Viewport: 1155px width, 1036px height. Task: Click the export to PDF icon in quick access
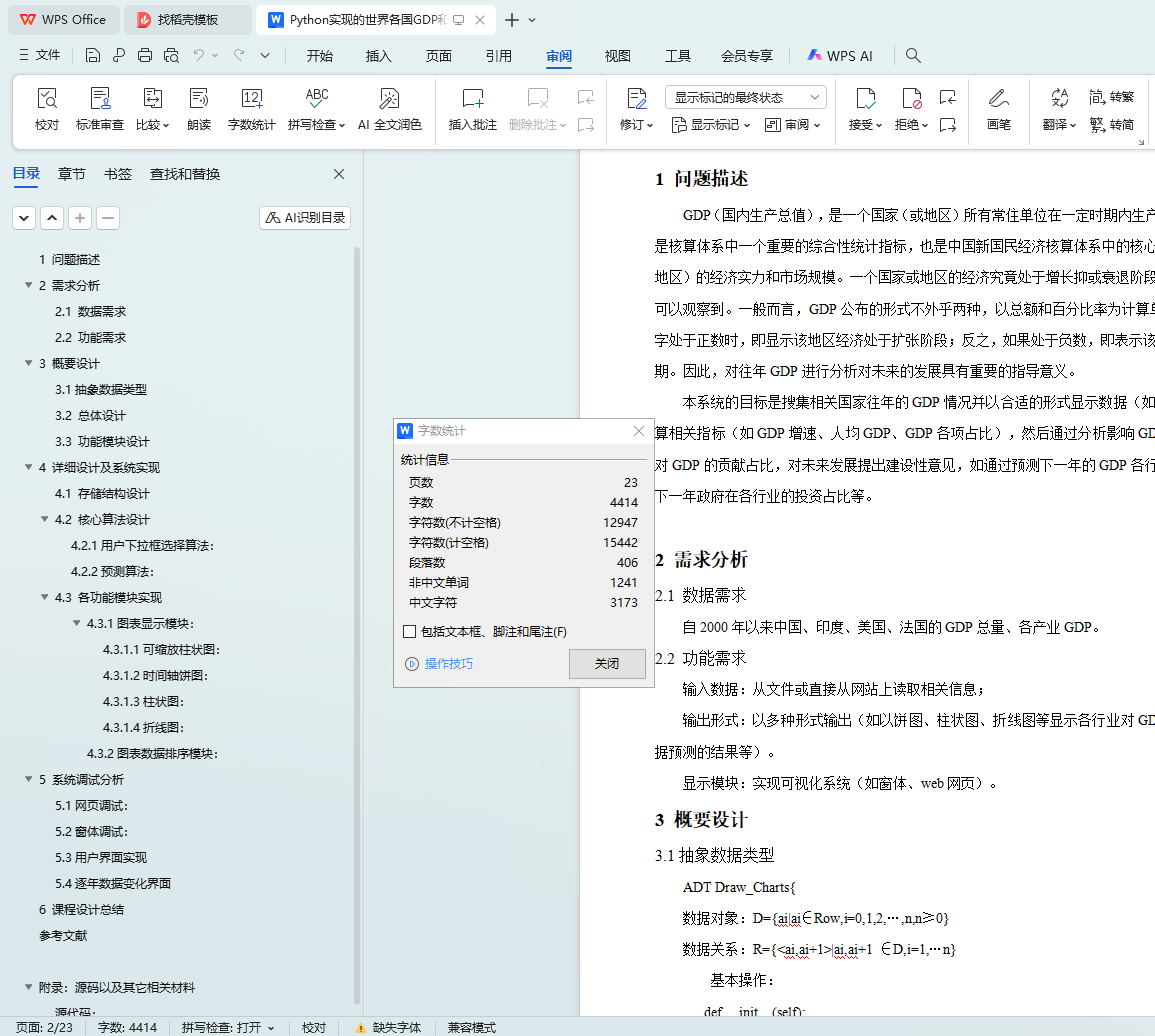coord(119,55)
